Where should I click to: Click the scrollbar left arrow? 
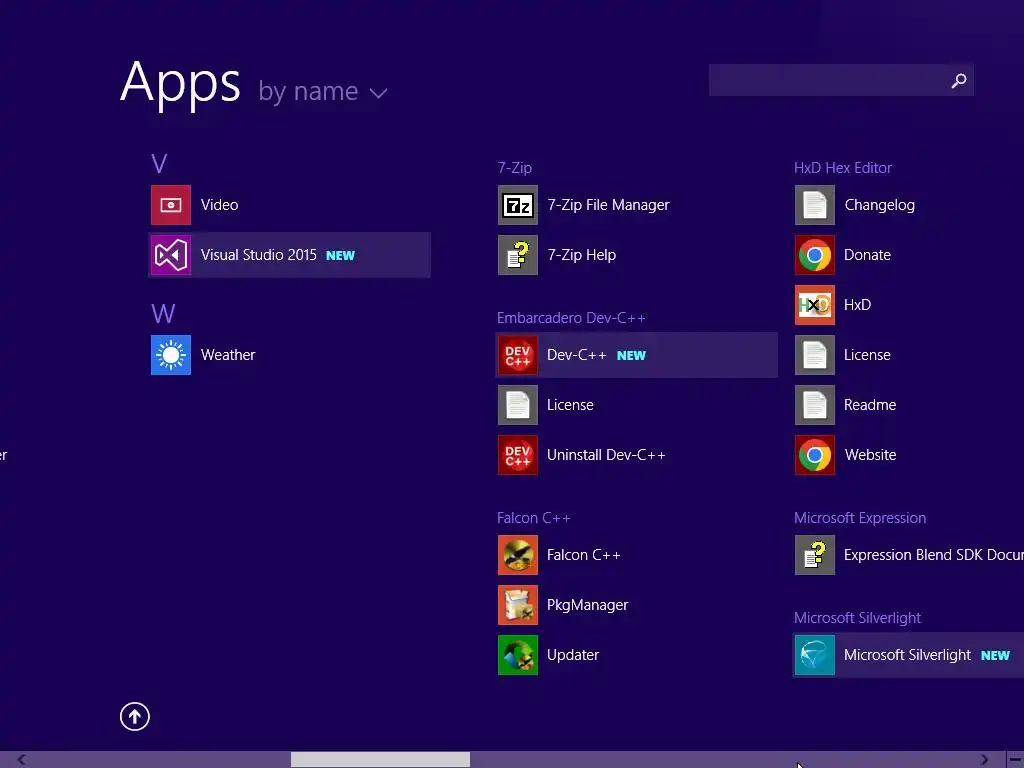22,760
